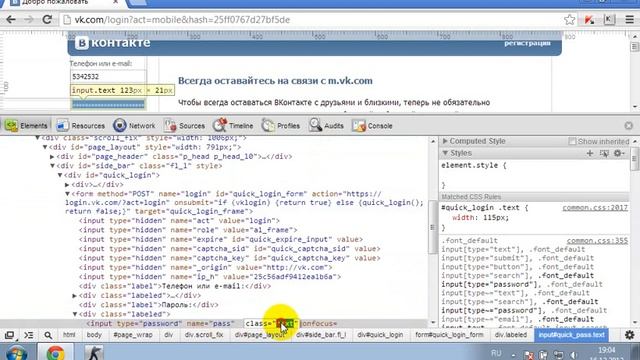Click the VKontakte logo in the page header
This screenshot has width=640, height=360.
click(x=113, y=43)
